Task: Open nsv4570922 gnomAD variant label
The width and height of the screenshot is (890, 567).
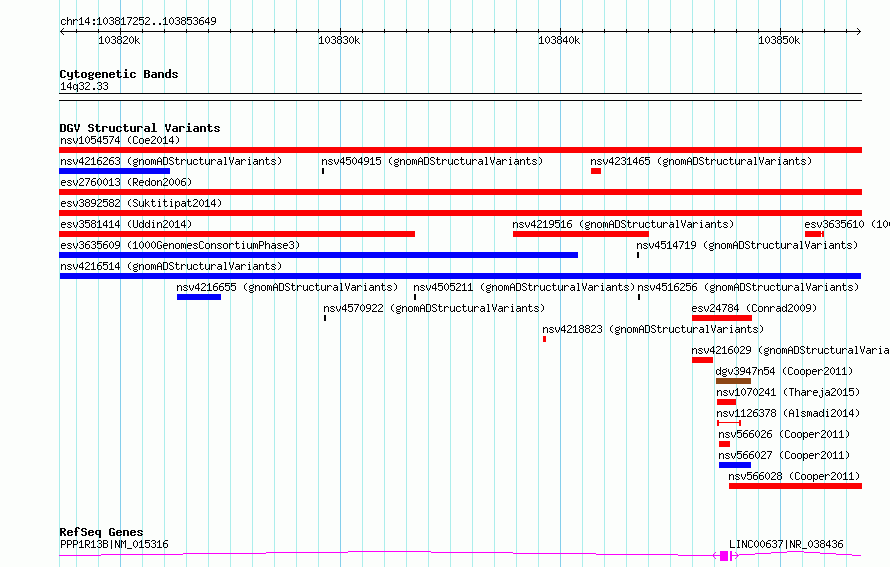Action: pyautogui.click(x=434, y=308)
